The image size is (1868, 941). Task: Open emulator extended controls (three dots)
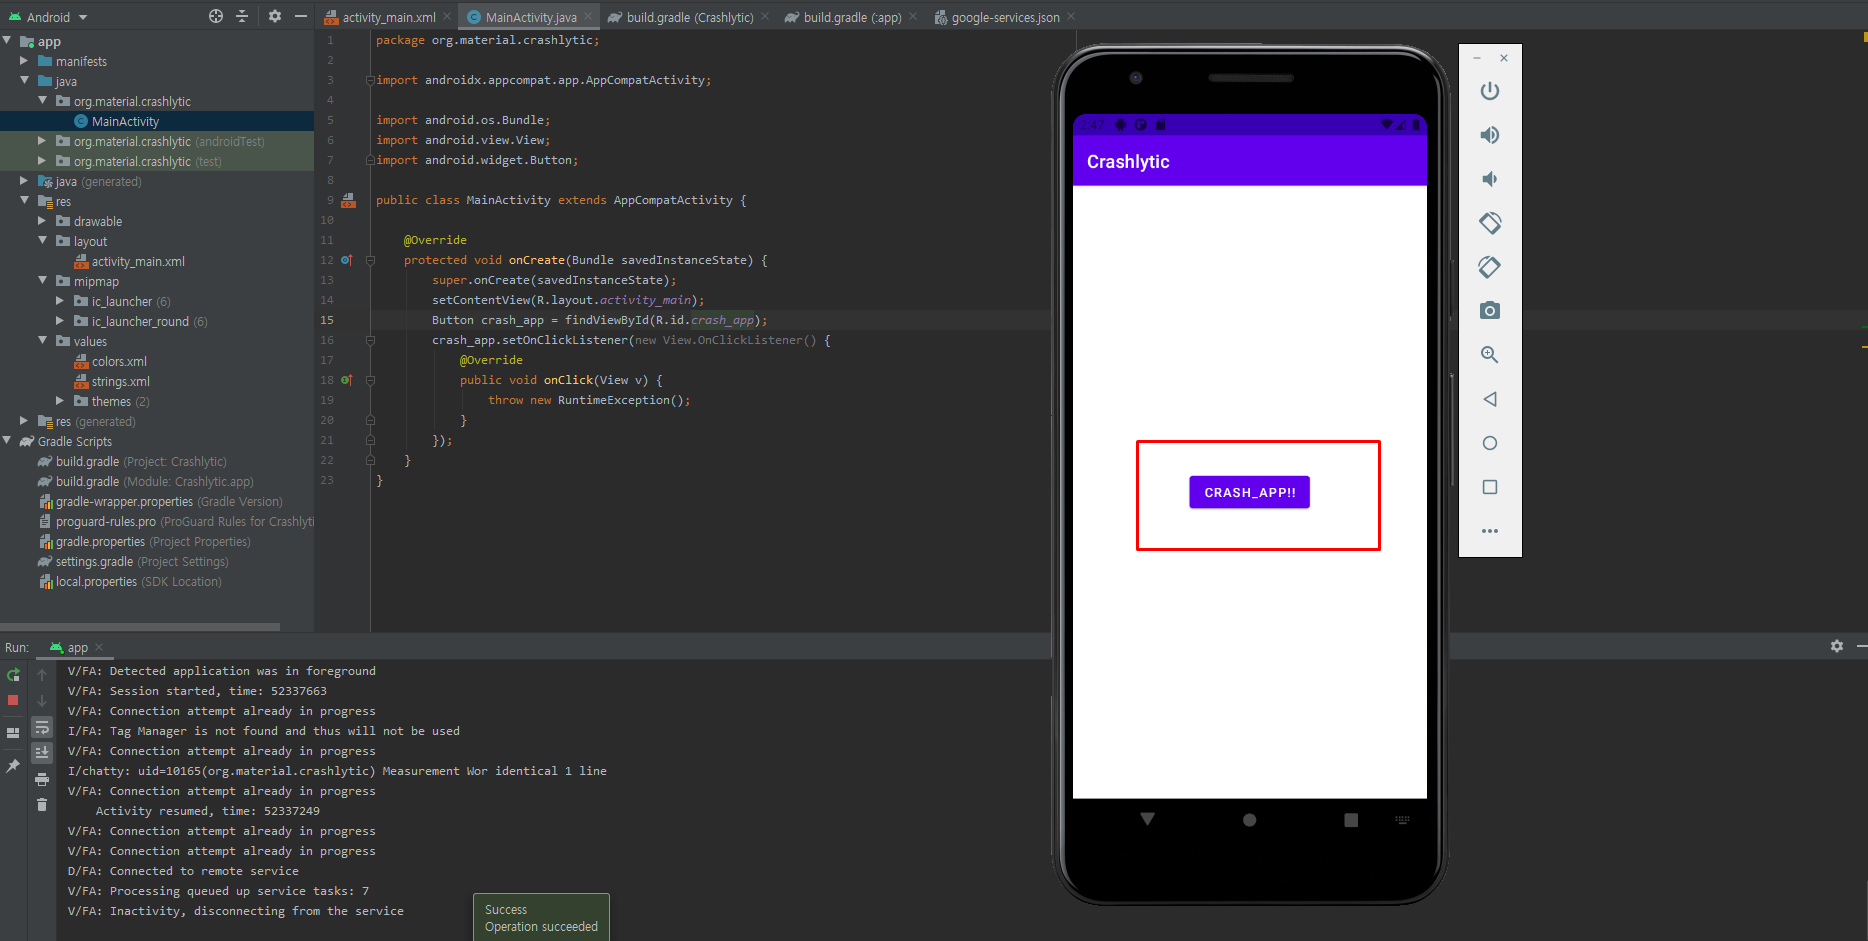click(1490, 531)
